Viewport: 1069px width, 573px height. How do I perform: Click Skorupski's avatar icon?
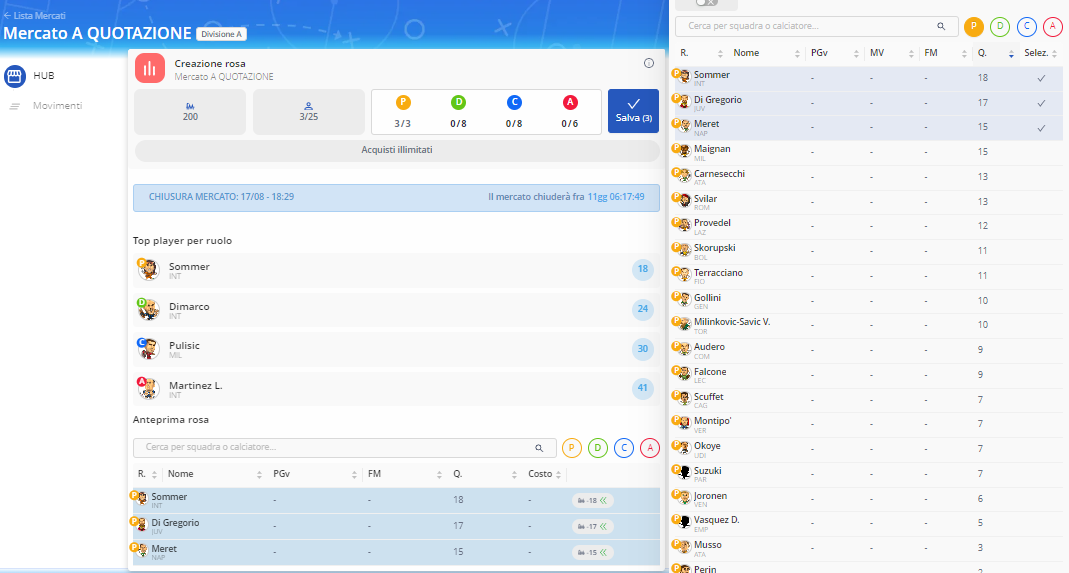[x=684, y=250]
